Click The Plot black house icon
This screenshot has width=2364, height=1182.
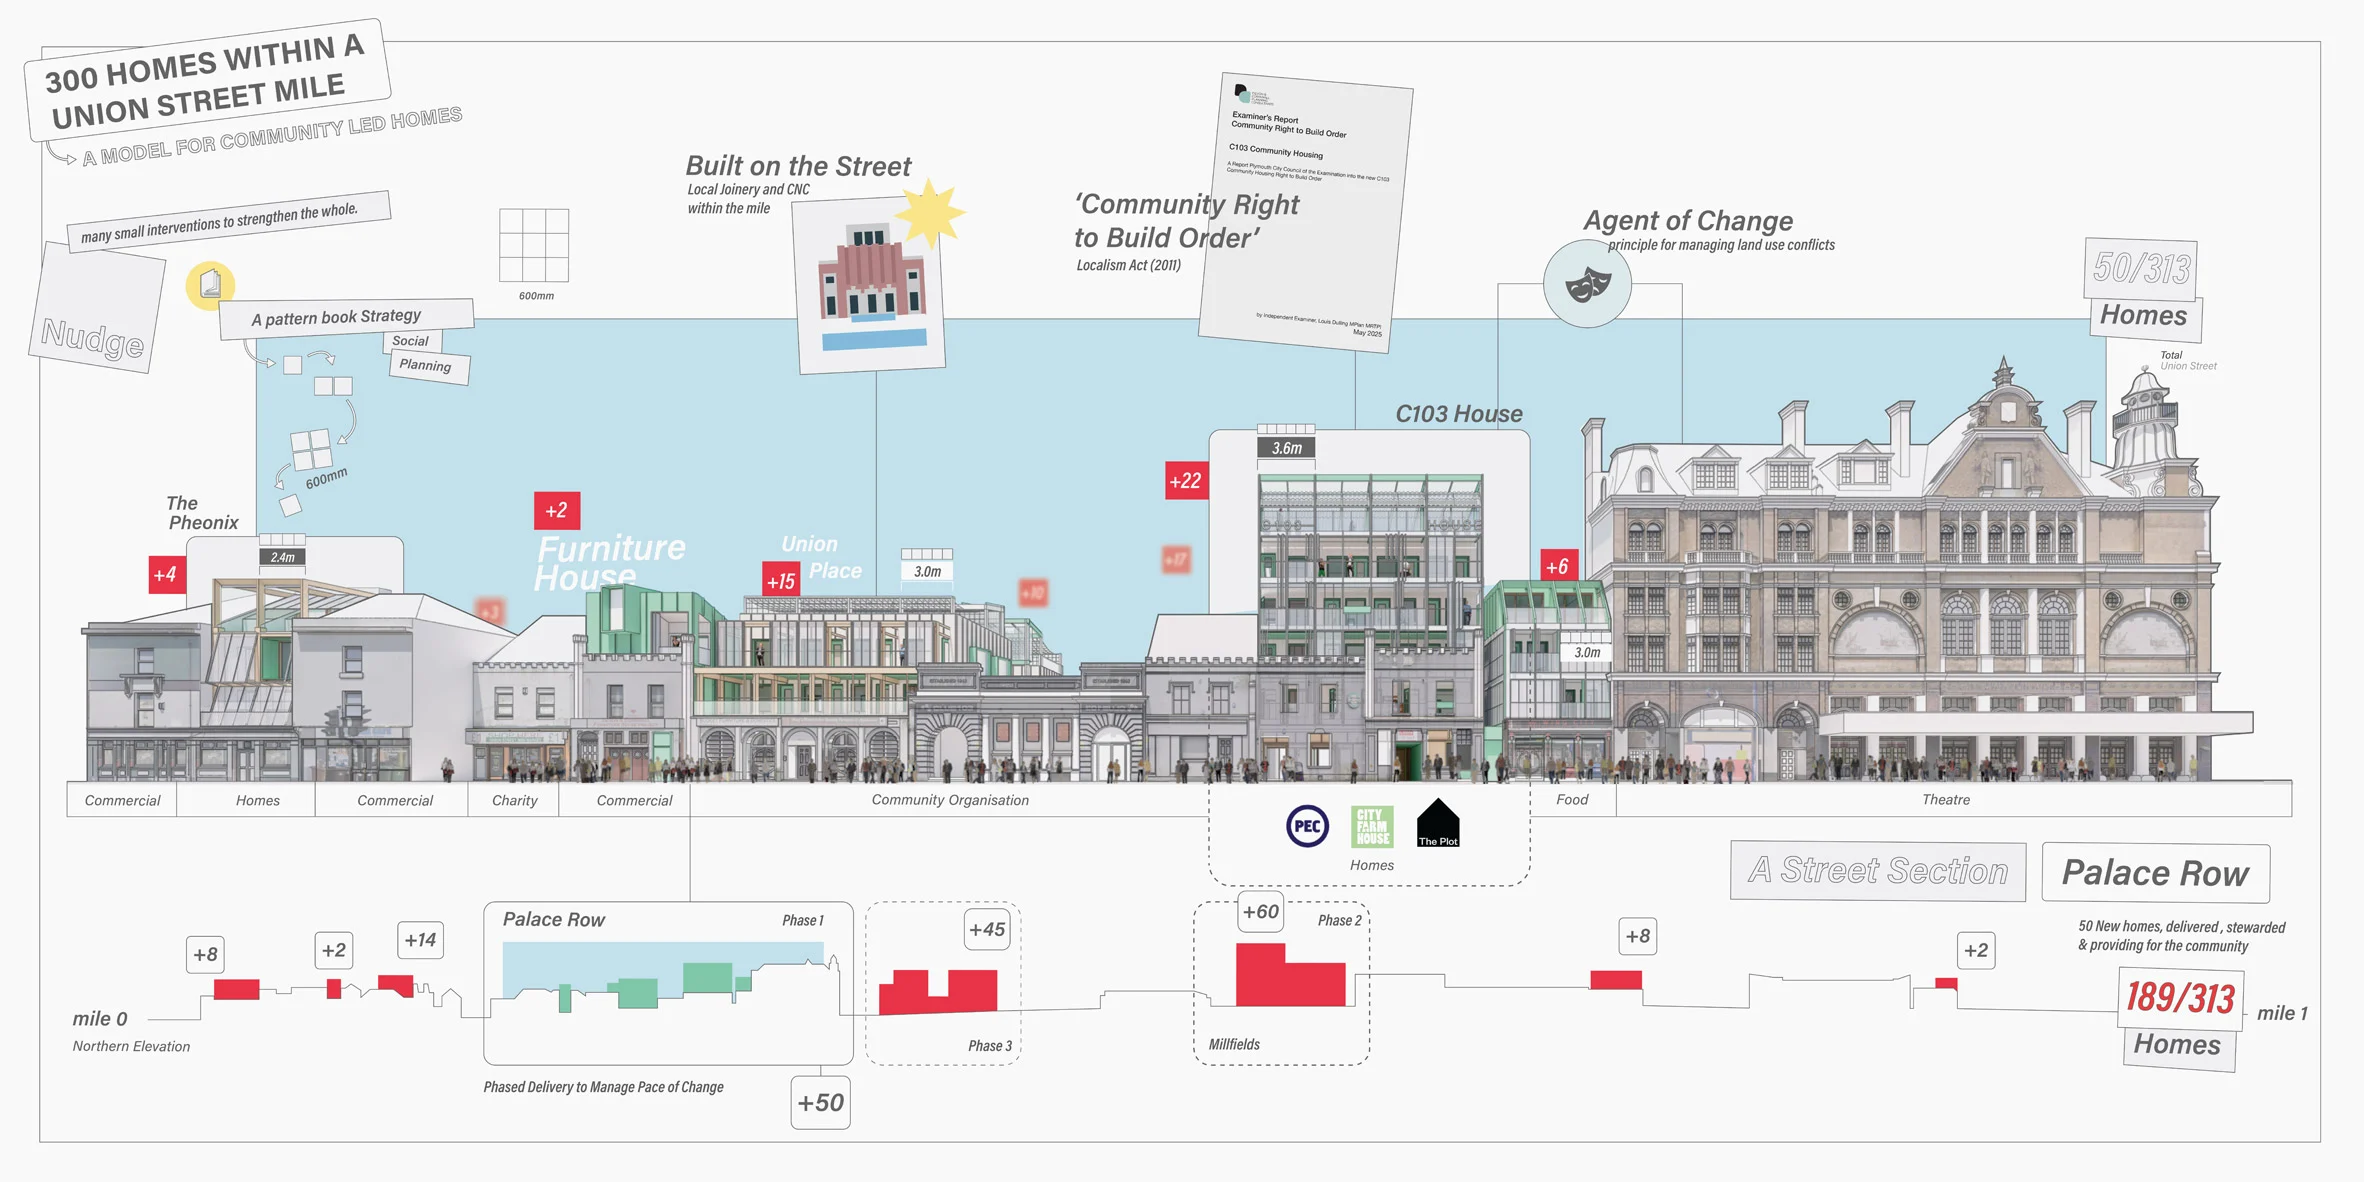(x=1437, y=823)
